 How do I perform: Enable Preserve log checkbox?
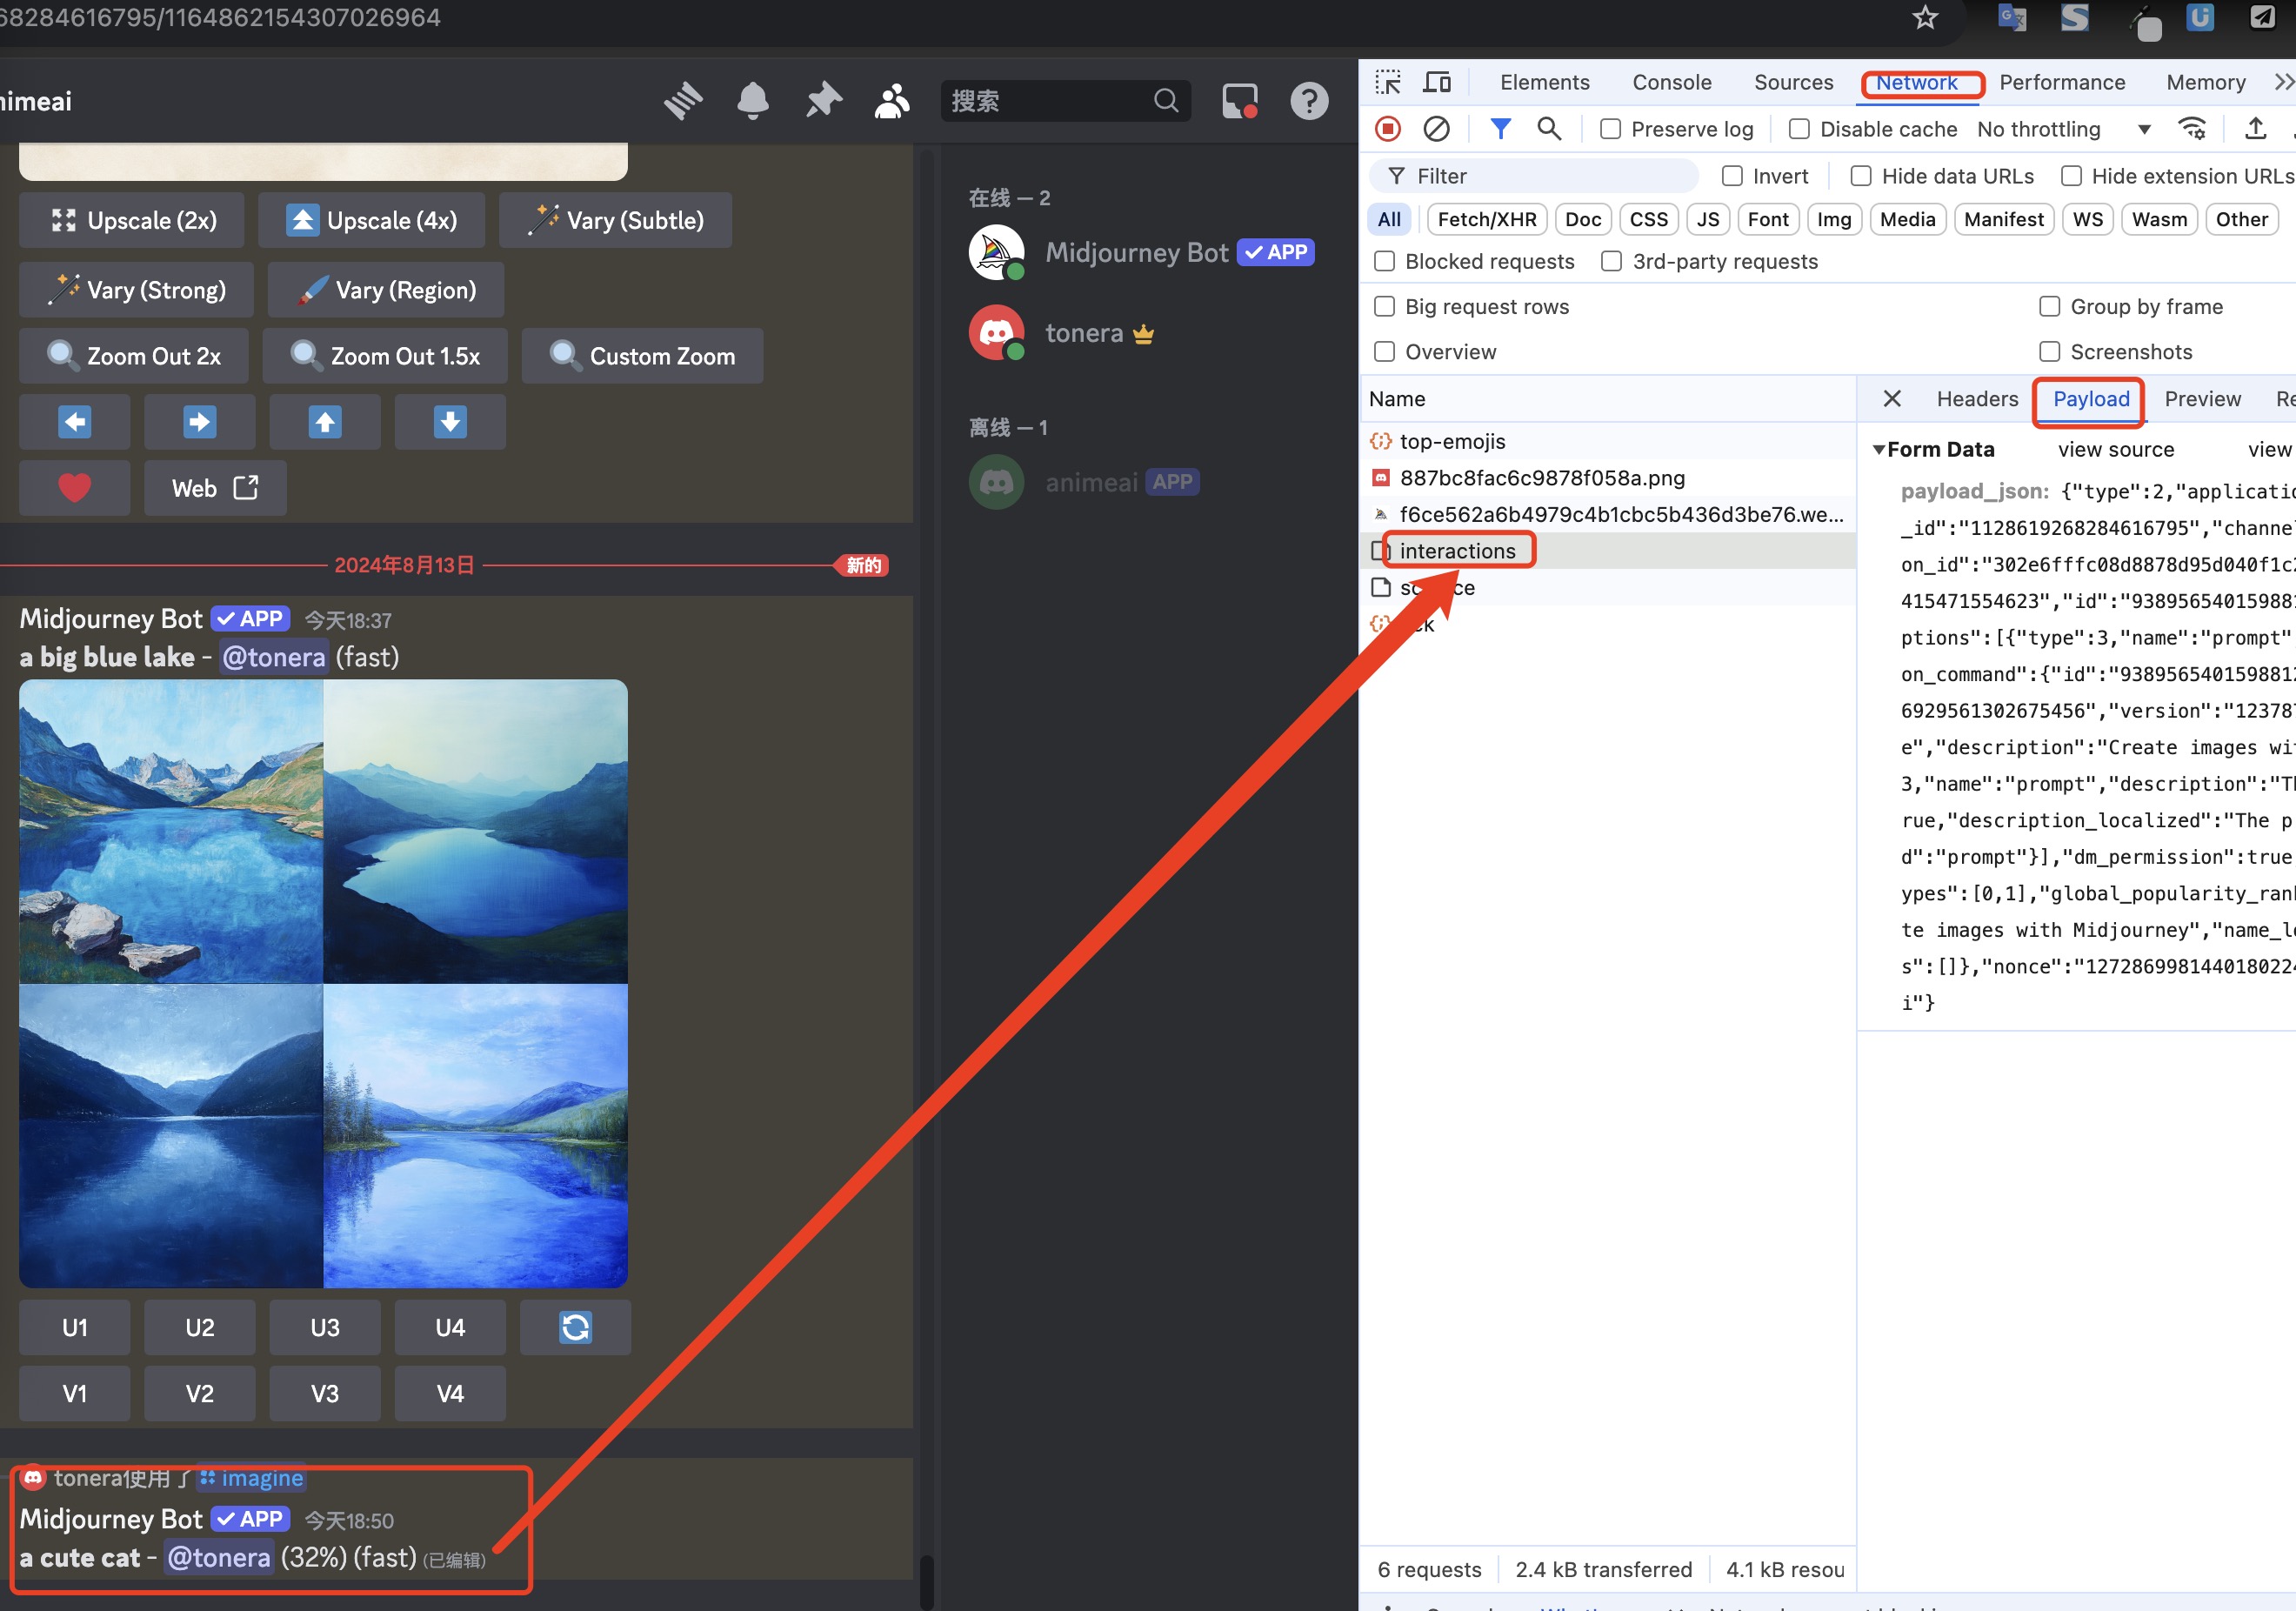pyautogui.click(x=1610, y=129)
